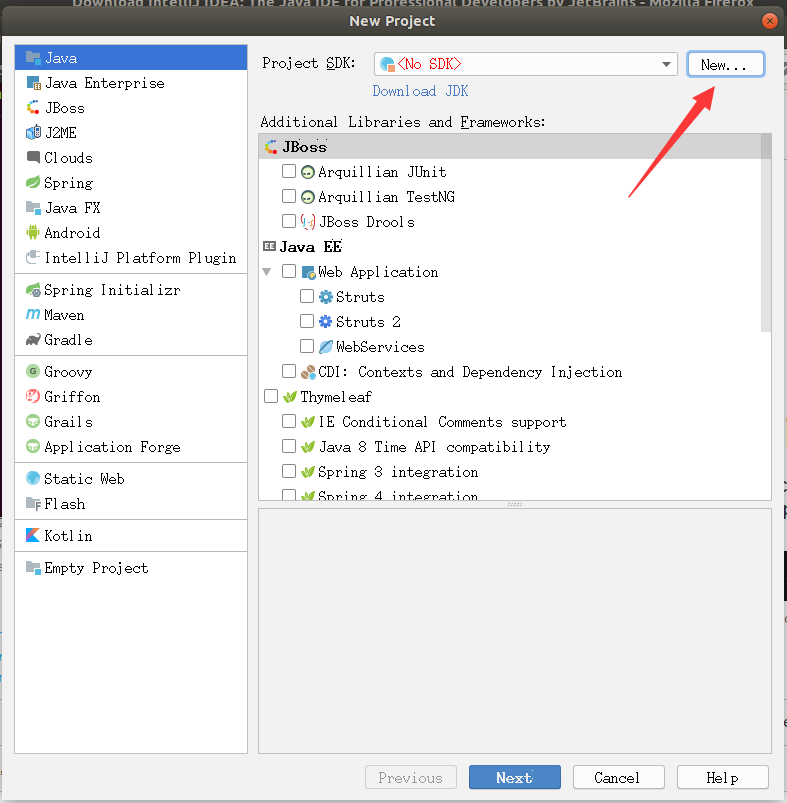The image size is (787, 803).
Task: Enable the WebServices checkbox
Action: coord(307,346)
